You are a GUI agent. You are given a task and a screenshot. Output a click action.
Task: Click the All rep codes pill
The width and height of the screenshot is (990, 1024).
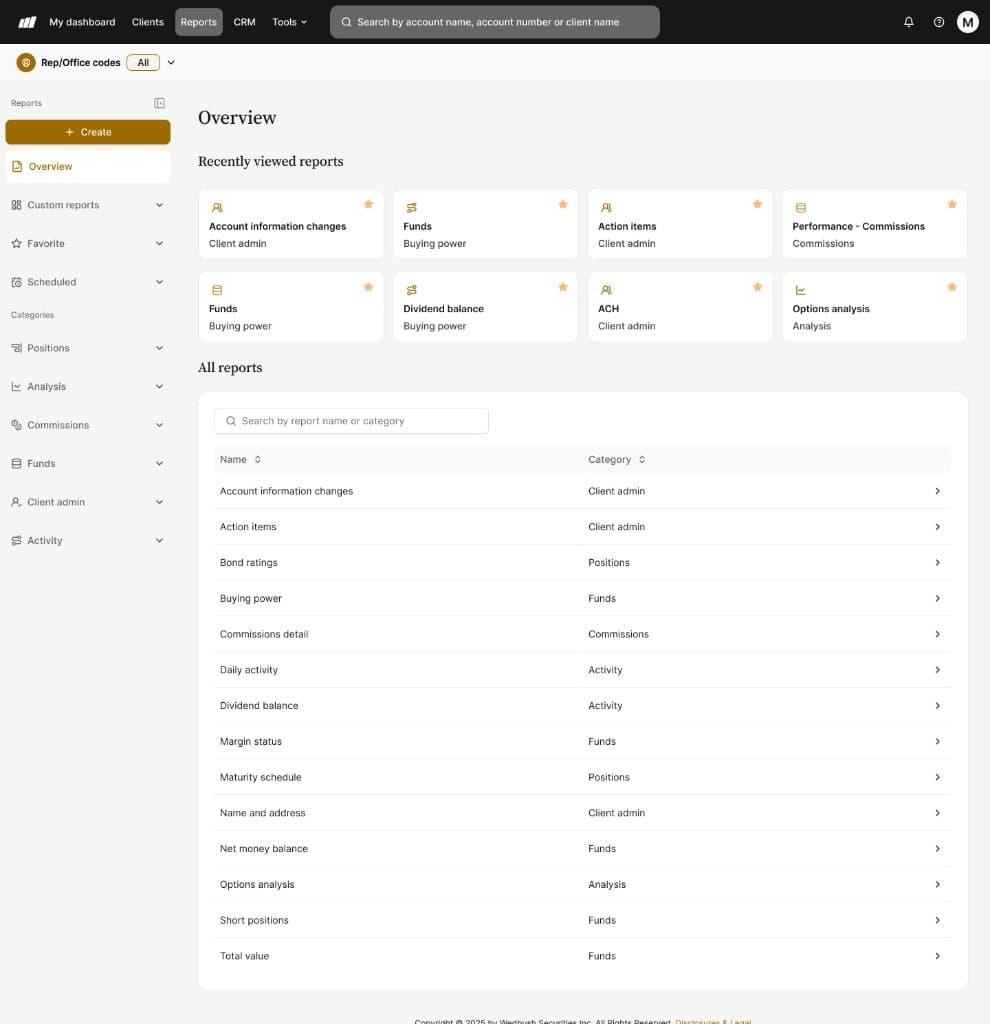(143, 63)
